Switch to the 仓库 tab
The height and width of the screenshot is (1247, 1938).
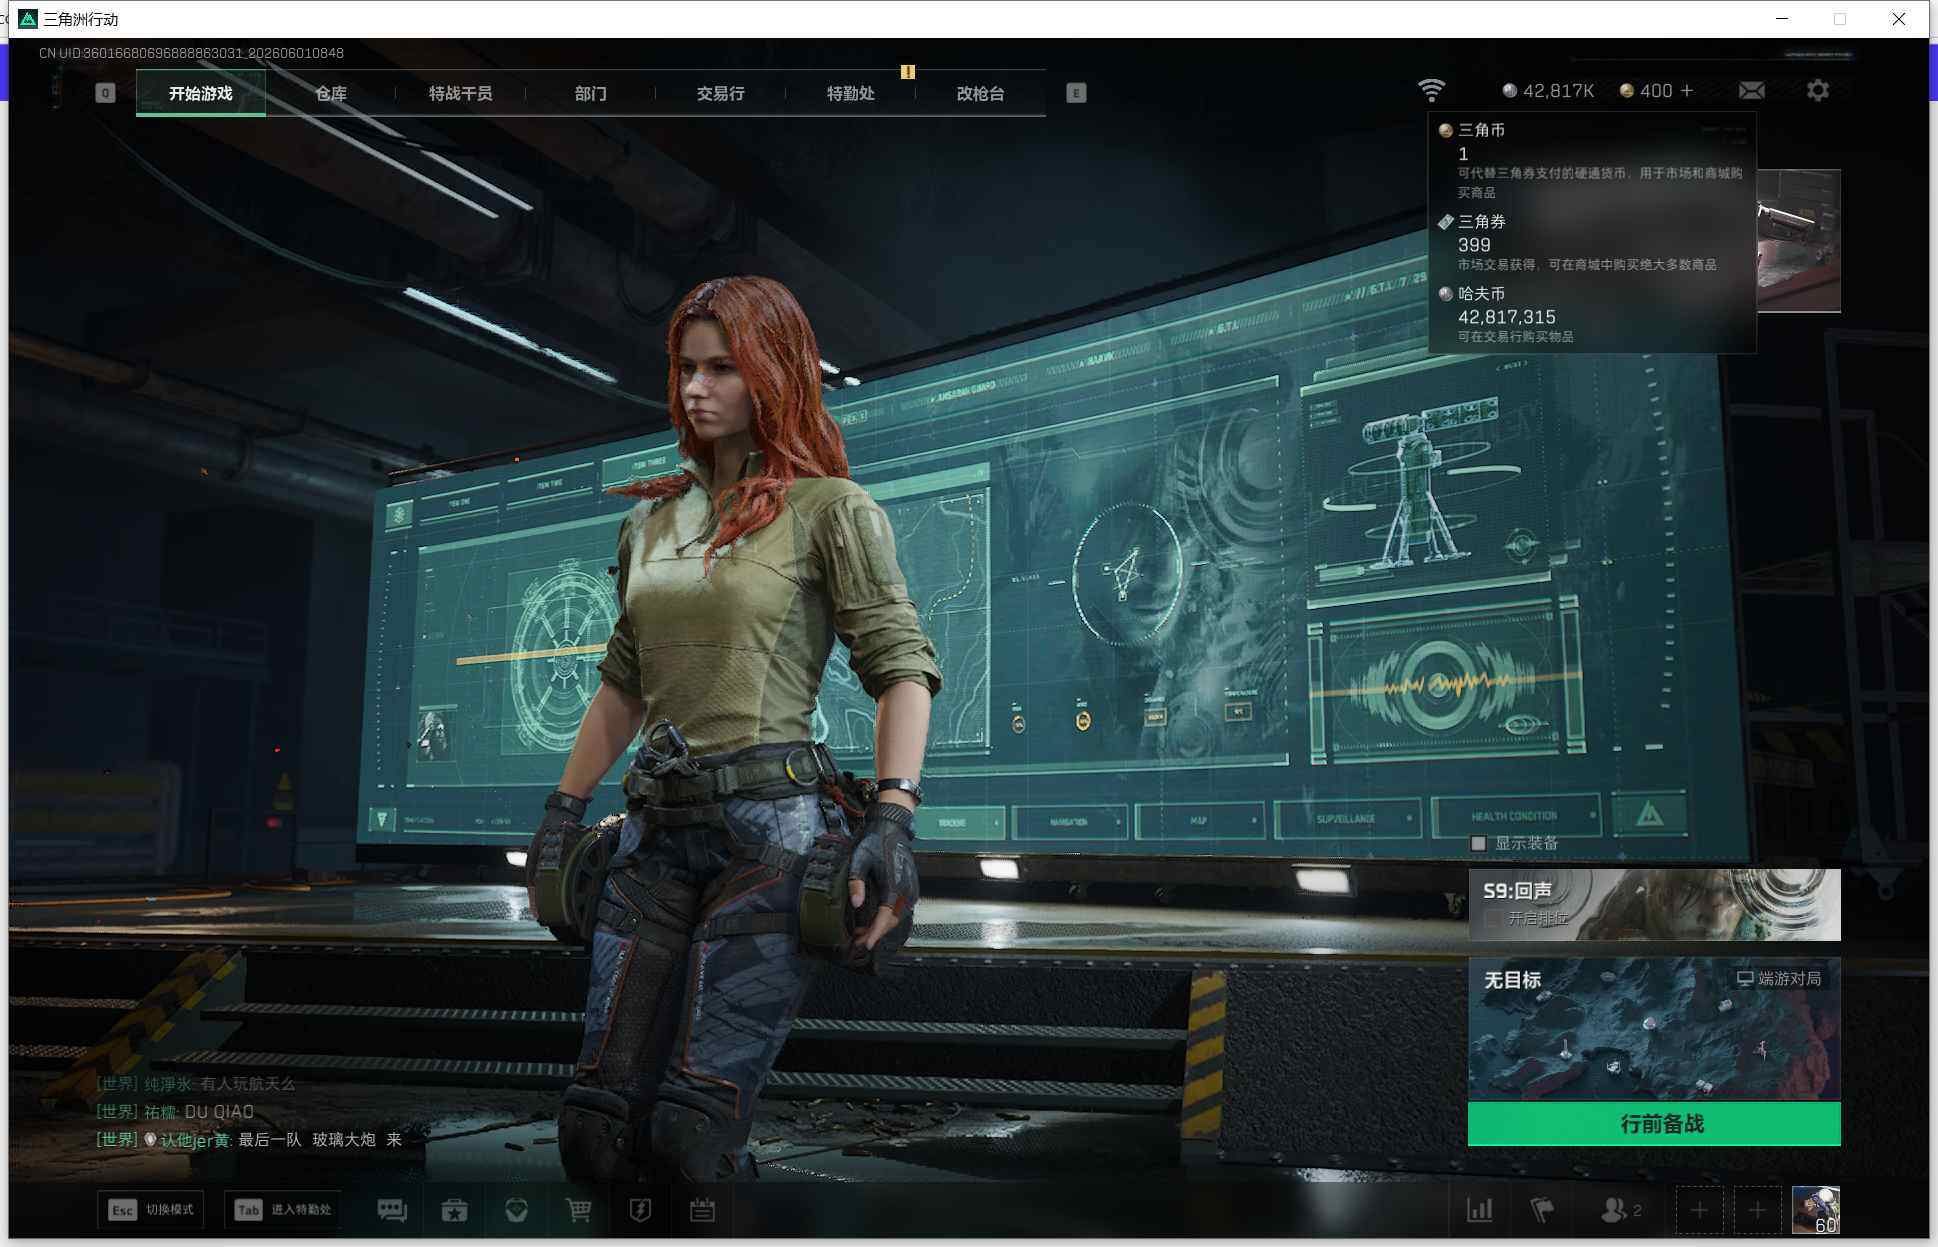click(331, 93)
